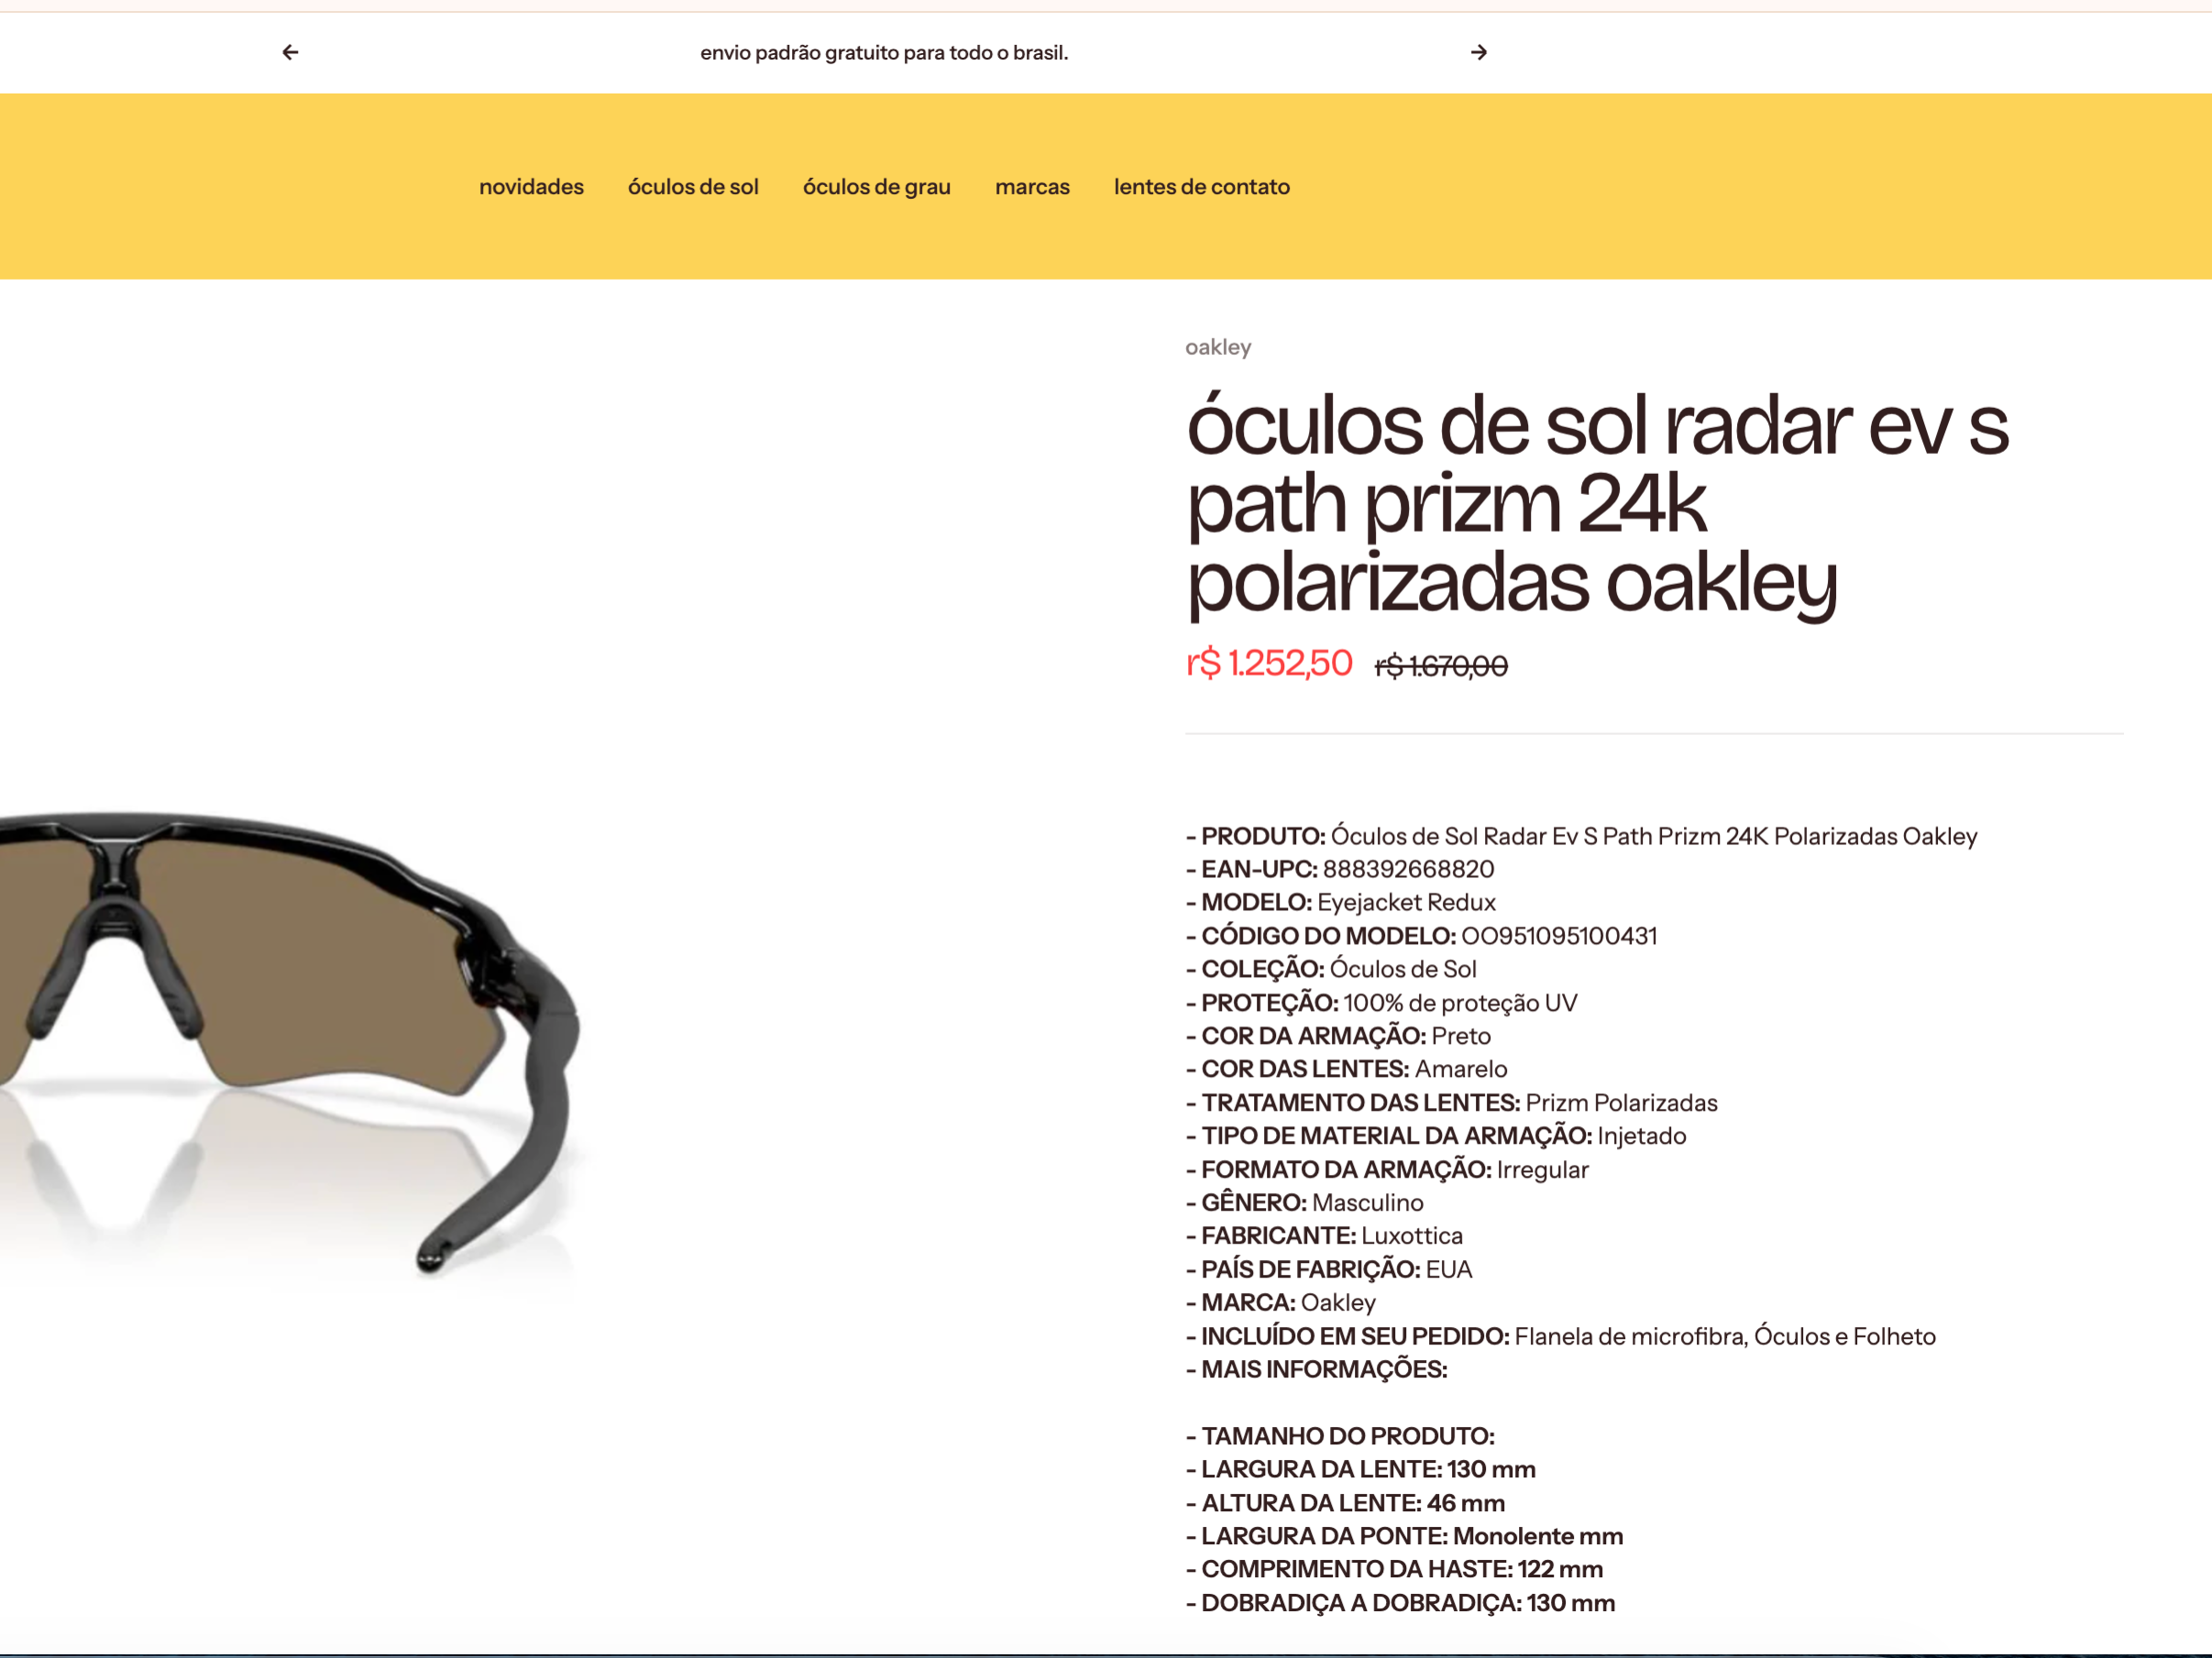The image size is (2212, 1658).
Task: Click the ALTURA DA LENTE 46 mm line
Action: pyautogui.click(x=1345, y=1503)
